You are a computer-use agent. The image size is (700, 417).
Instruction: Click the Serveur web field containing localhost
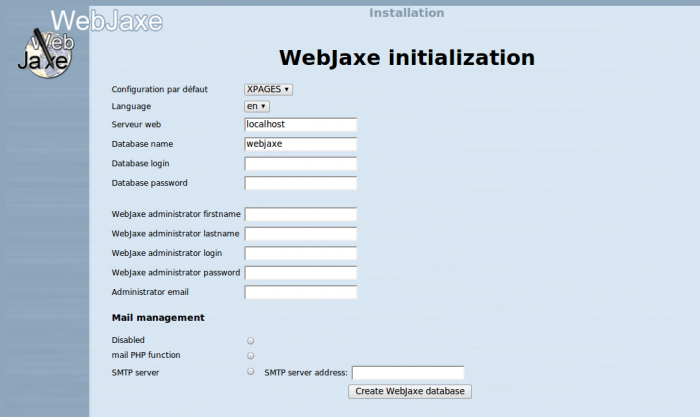click(x=300, y=125)
